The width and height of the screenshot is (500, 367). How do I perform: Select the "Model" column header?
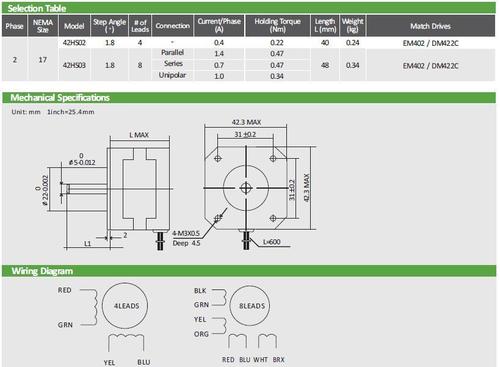(x=74, y=26)
